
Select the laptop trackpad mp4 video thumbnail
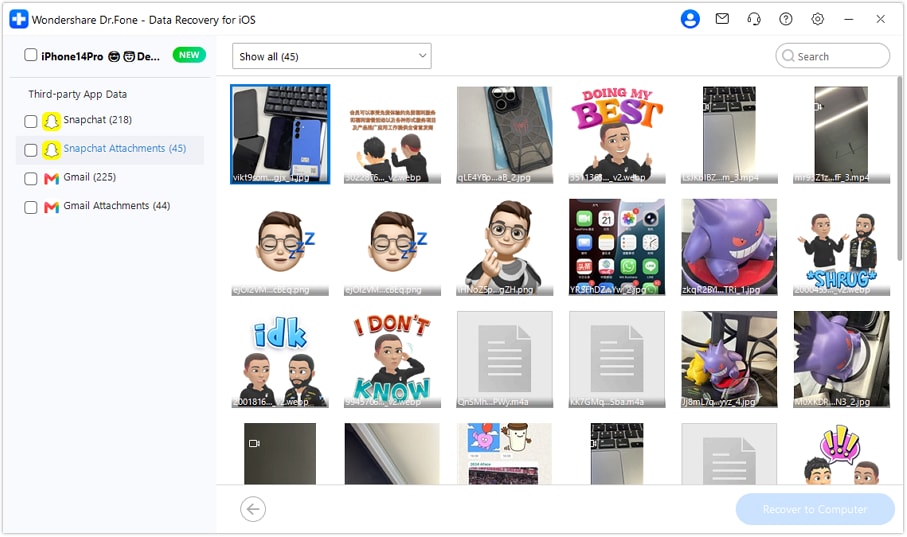coord(729,134)
